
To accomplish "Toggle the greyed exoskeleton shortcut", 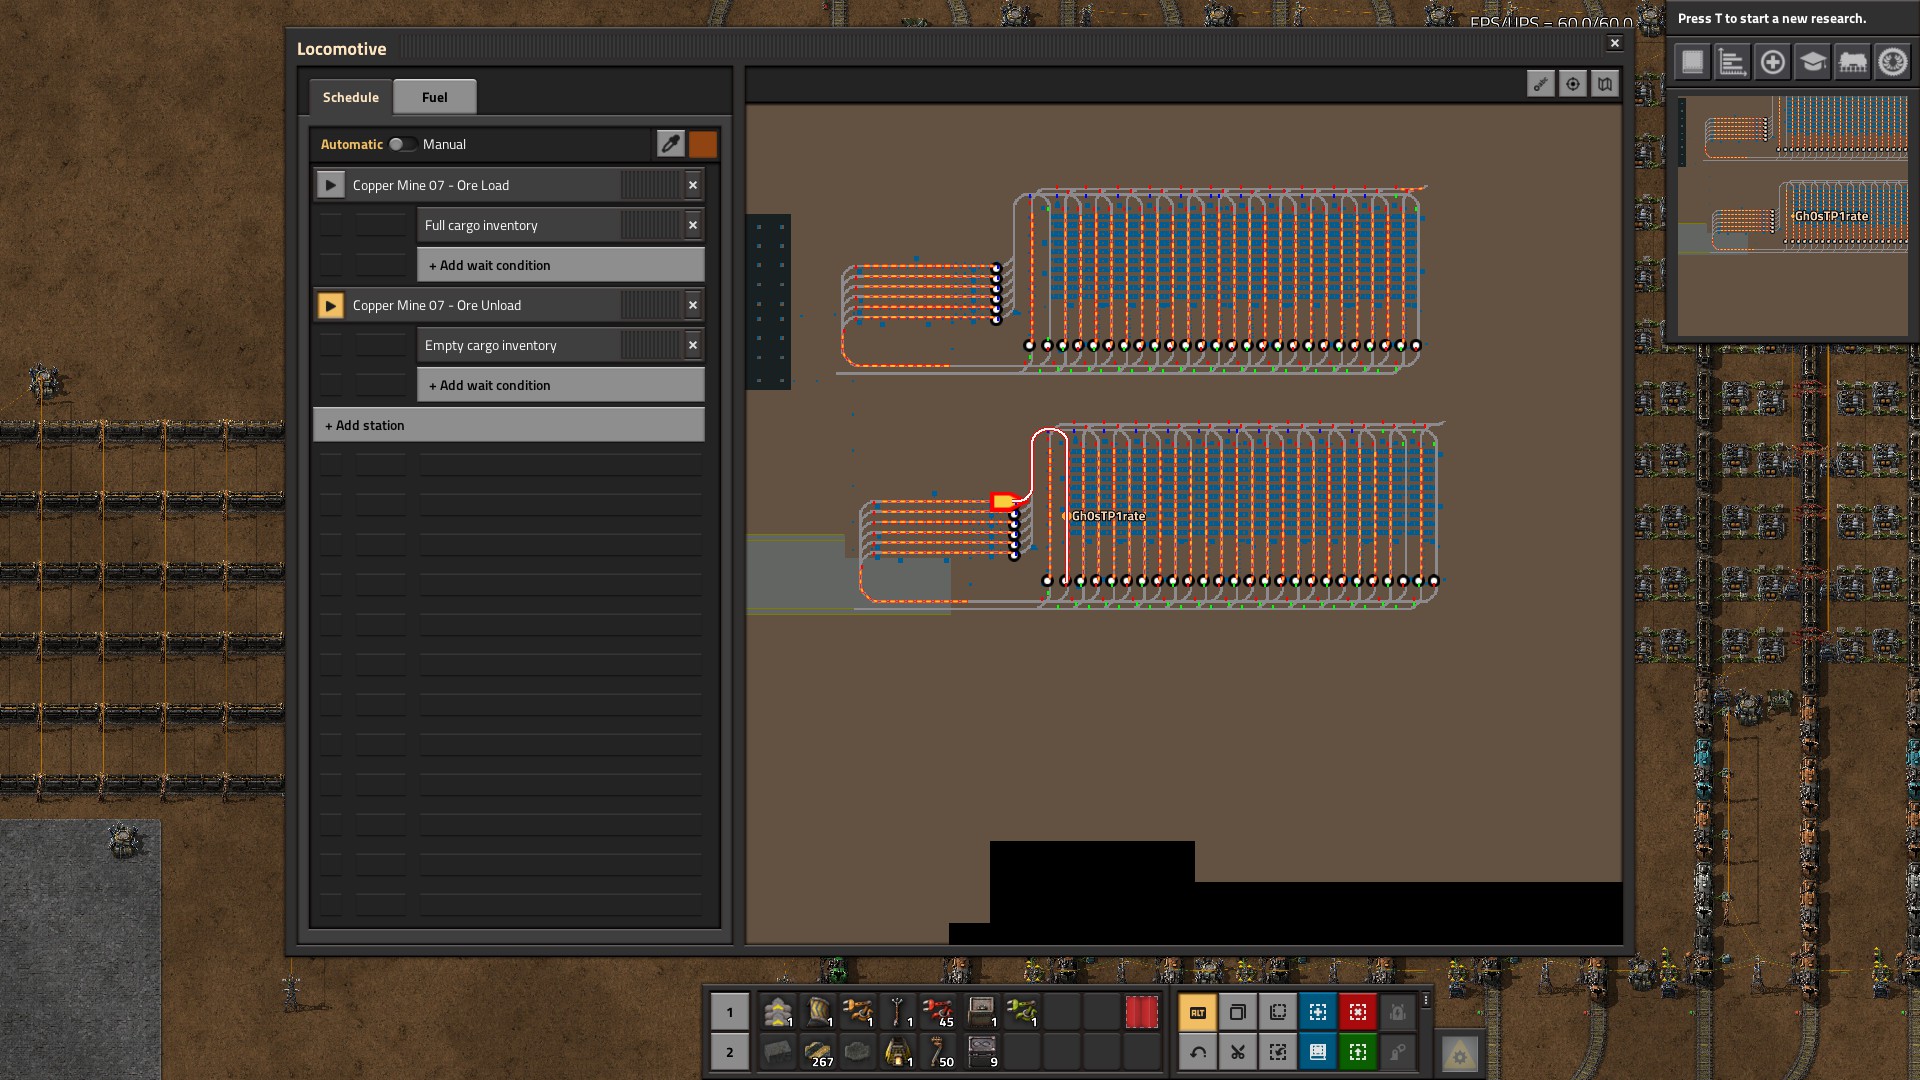I will pyautogui.click(x=1397, y=1052).
